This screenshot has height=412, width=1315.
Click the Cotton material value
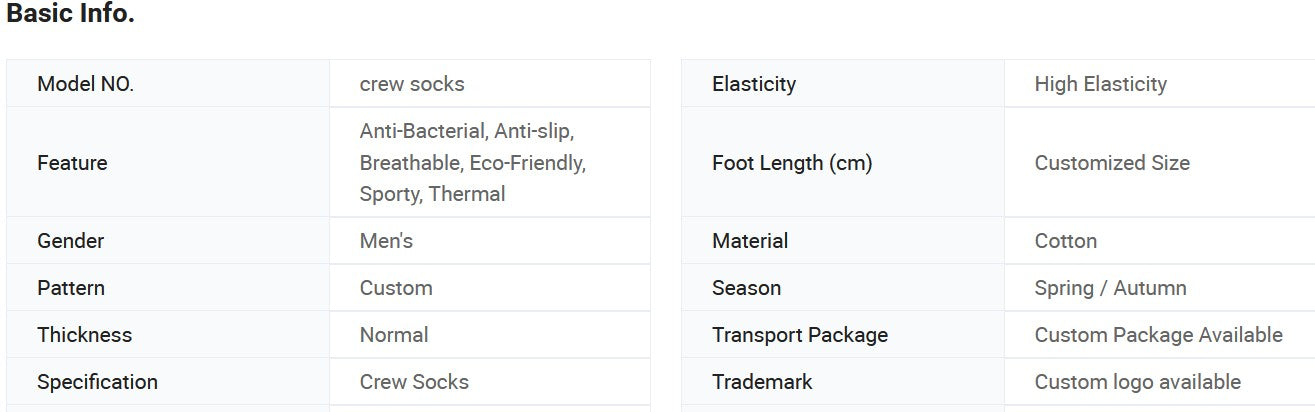(x=1065, y=241)
